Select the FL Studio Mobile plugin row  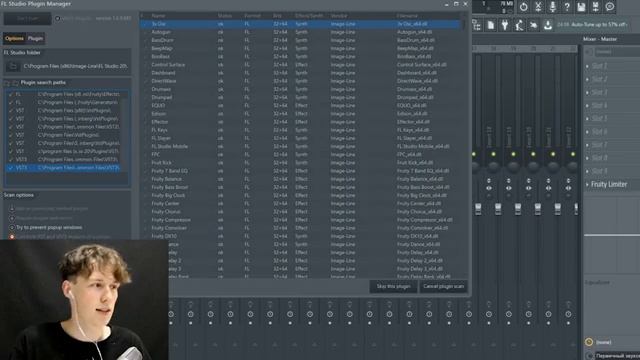(x=300, y=147)
